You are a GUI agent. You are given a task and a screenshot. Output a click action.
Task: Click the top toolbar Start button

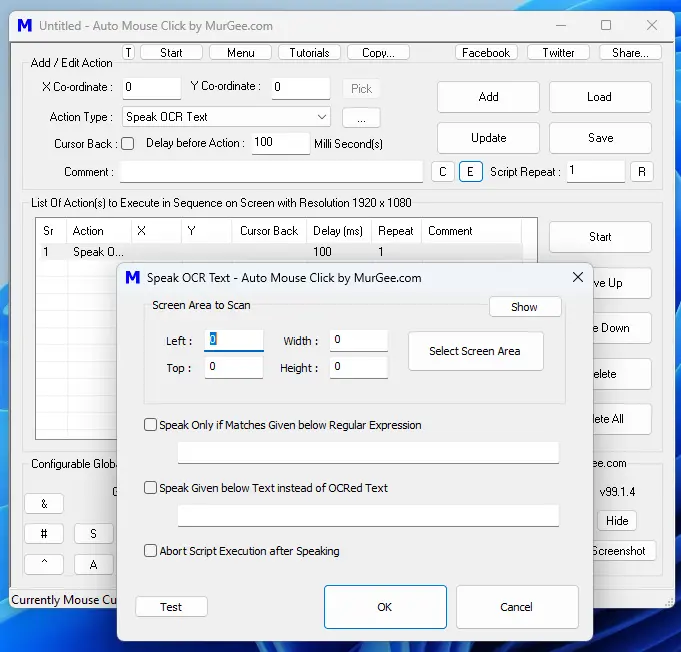(171, 53)
